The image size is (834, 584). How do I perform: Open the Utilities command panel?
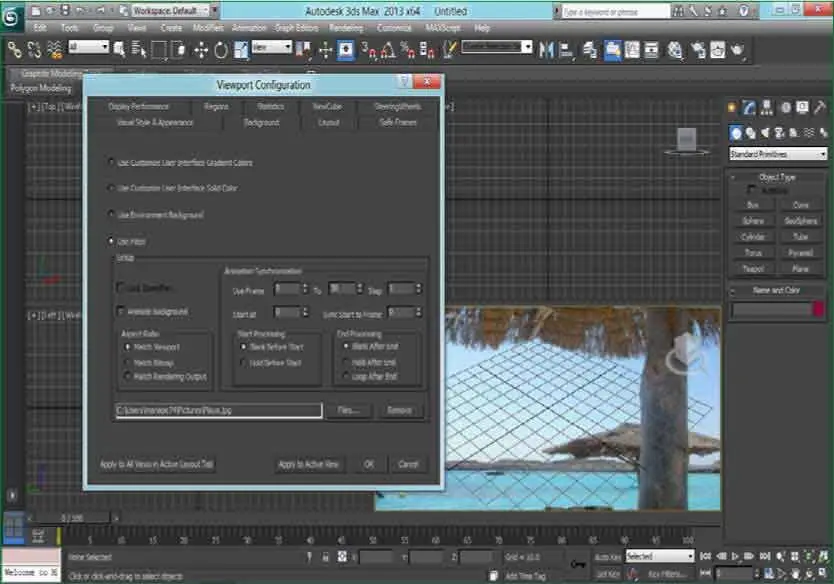point(820,108)
